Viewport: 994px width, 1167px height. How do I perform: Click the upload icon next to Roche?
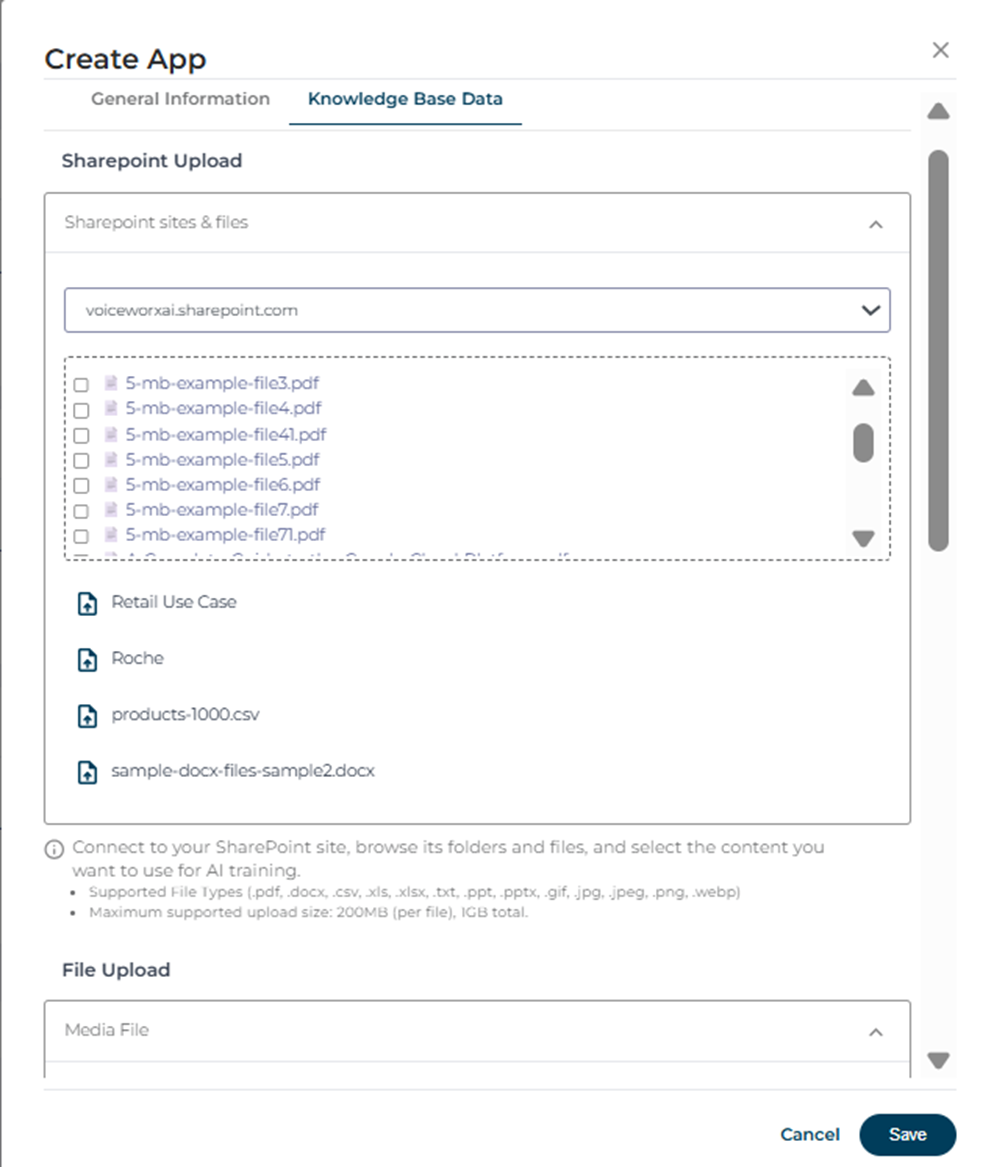tap(88, 659)
